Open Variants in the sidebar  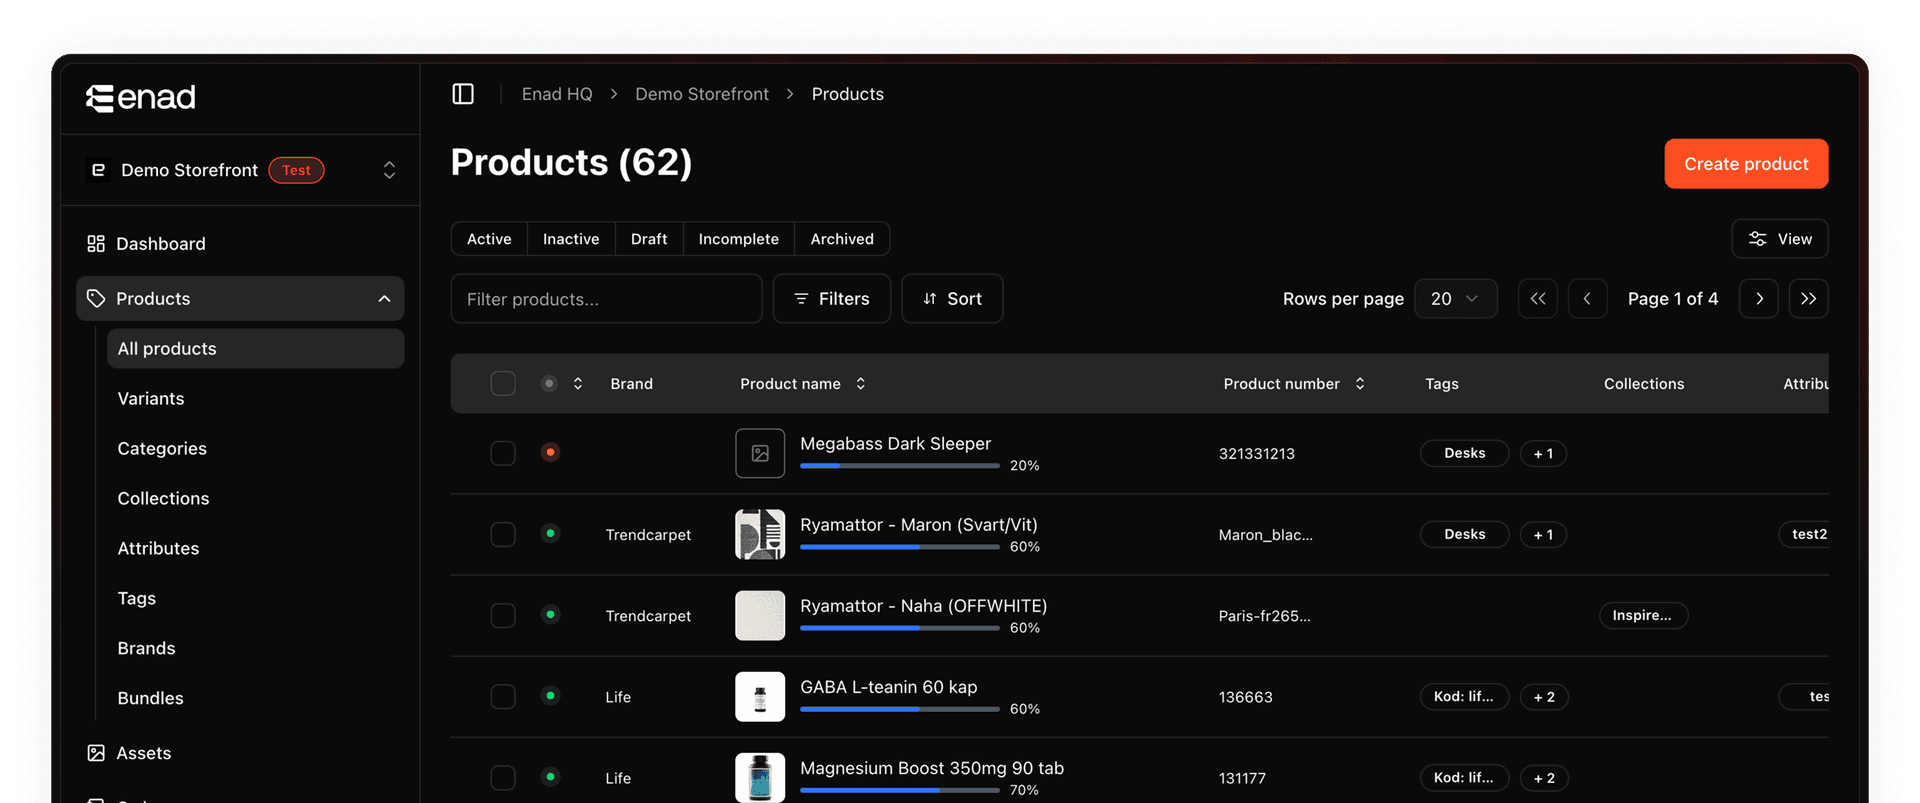coord(151,399)
